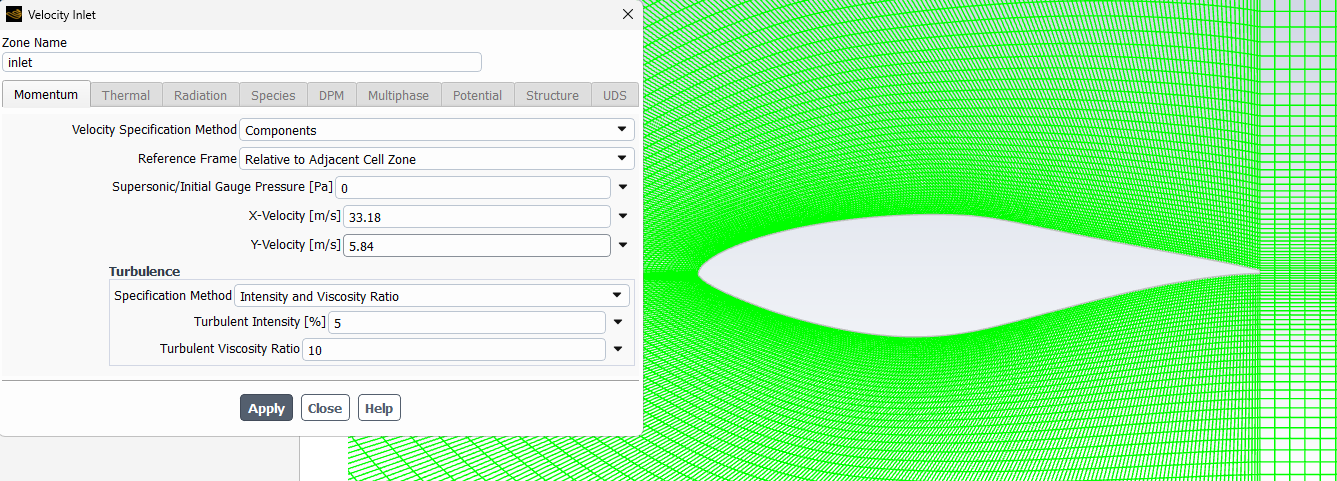This screenshot has width=1337, height=481.
Task: Click the X-Velocity [m/s] label
Action: [294, 216]
